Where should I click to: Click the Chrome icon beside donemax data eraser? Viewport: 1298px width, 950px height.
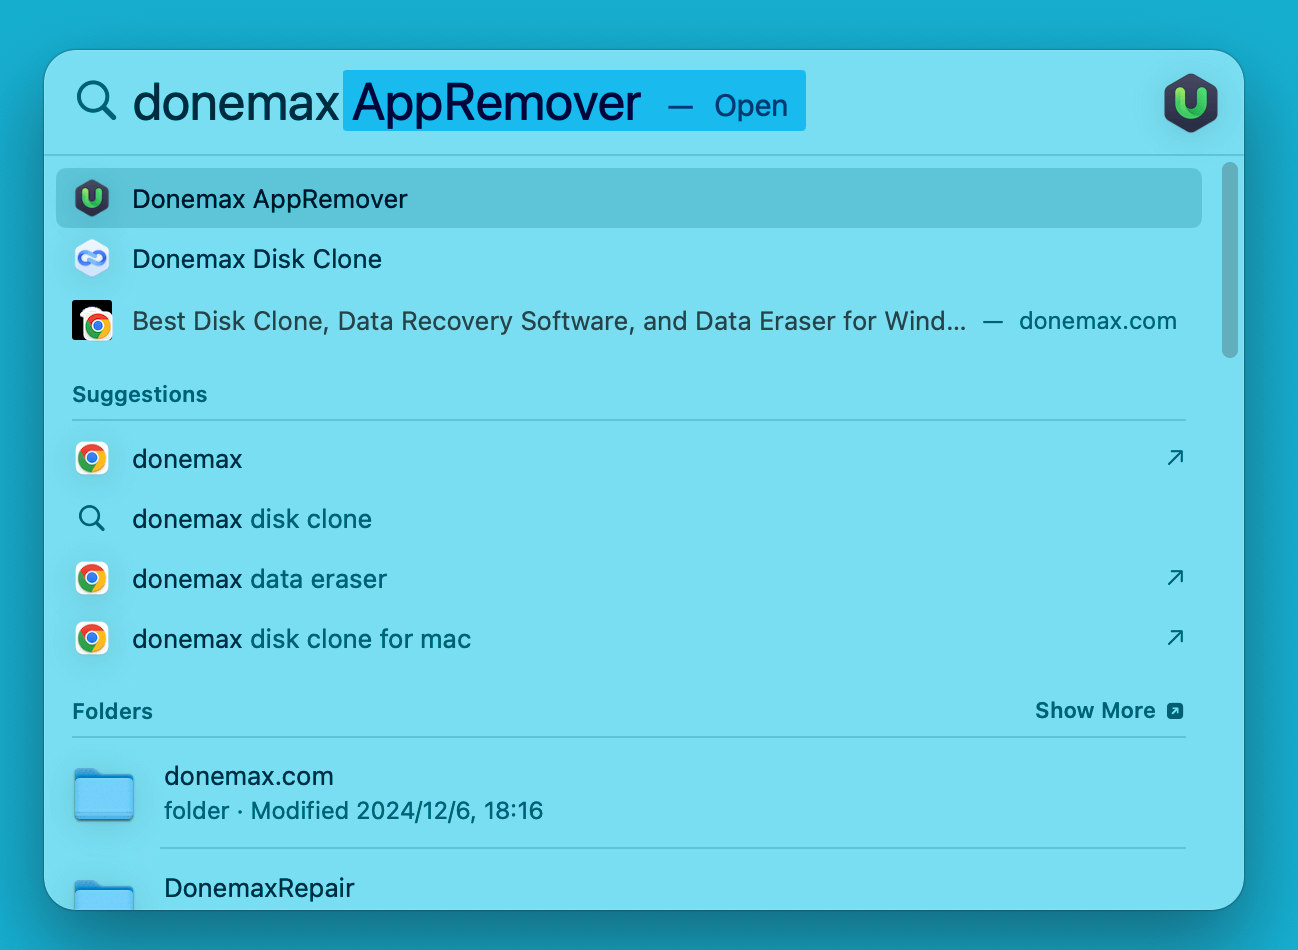[x=92, y=578]
